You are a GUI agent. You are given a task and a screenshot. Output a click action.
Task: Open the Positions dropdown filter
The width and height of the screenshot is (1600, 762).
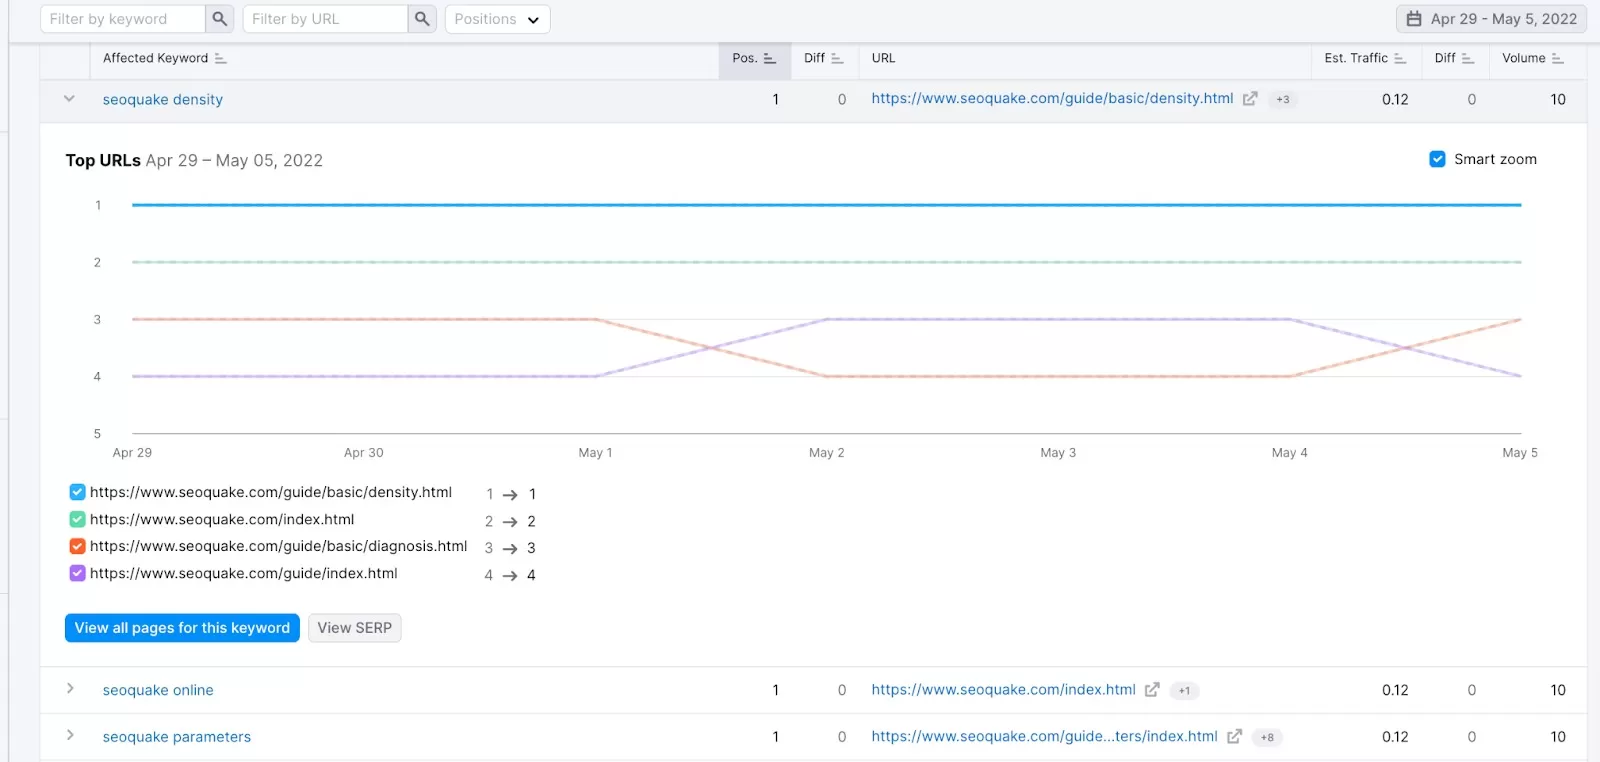click(497, 19)
